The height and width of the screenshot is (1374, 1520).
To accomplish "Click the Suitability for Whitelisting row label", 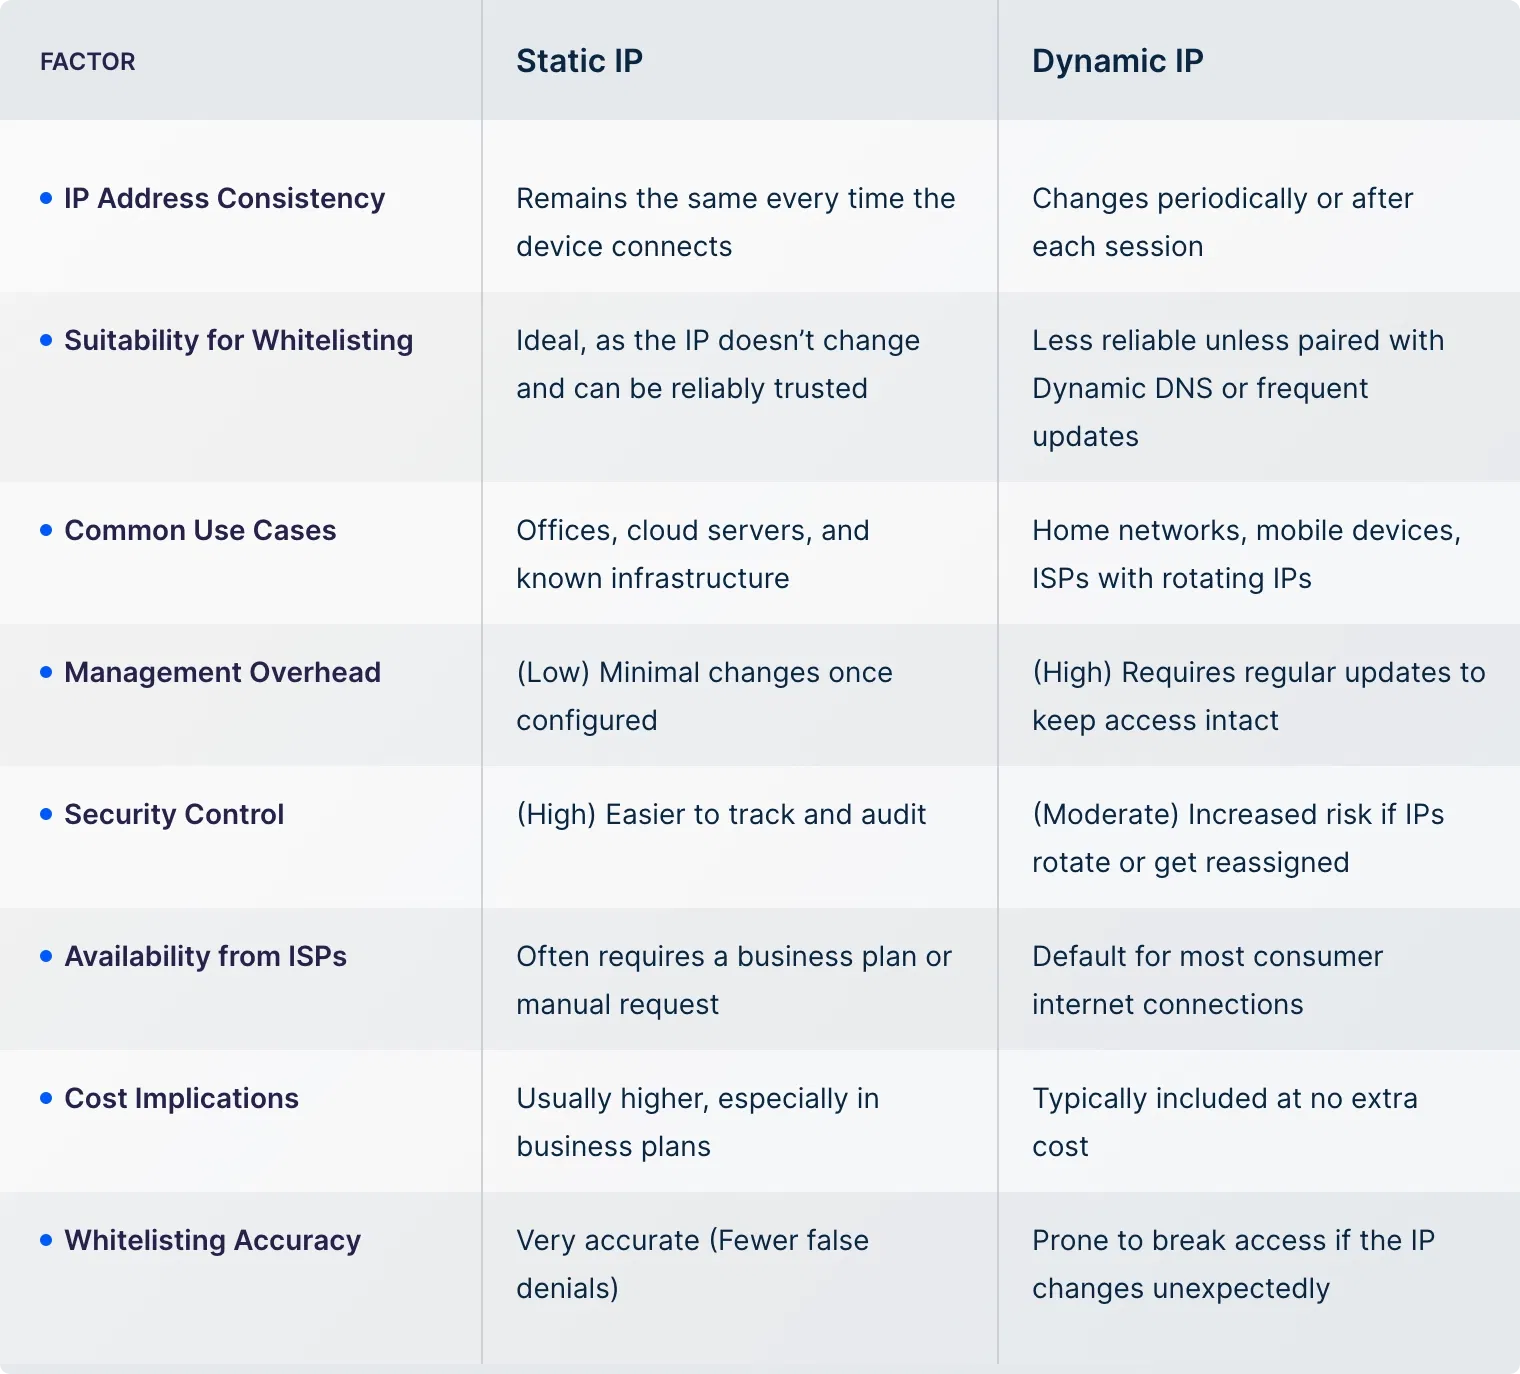I will click(238, 340).
